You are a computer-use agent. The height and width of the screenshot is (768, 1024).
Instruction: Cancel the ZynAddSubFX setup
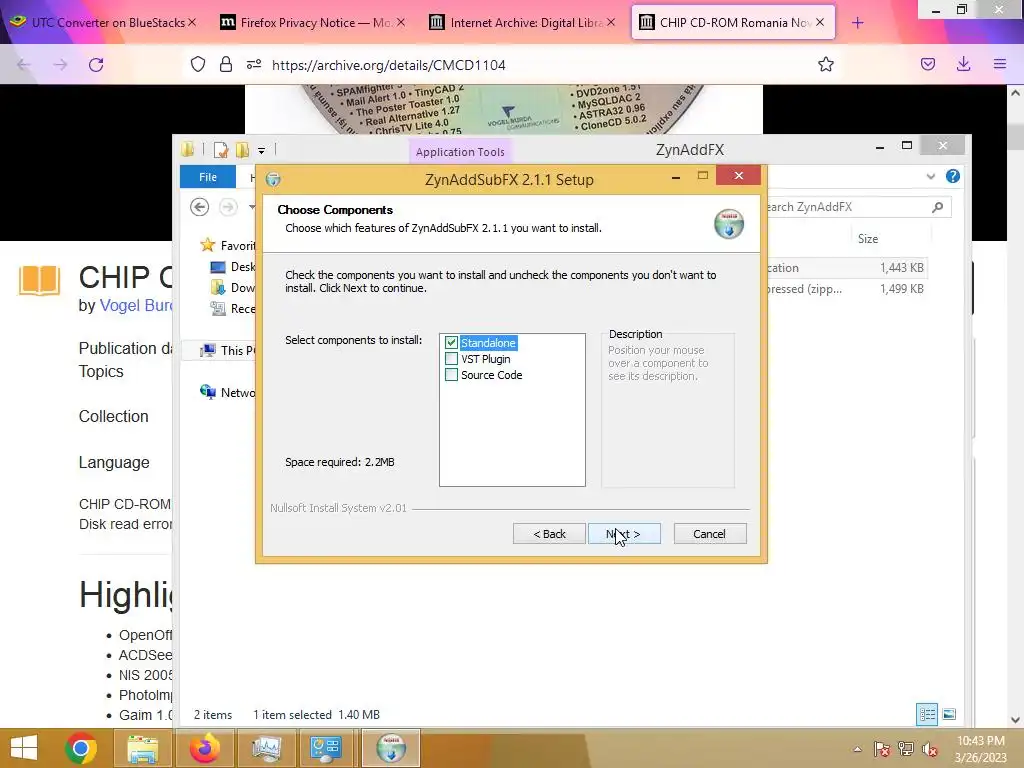[x=709, y=534]
